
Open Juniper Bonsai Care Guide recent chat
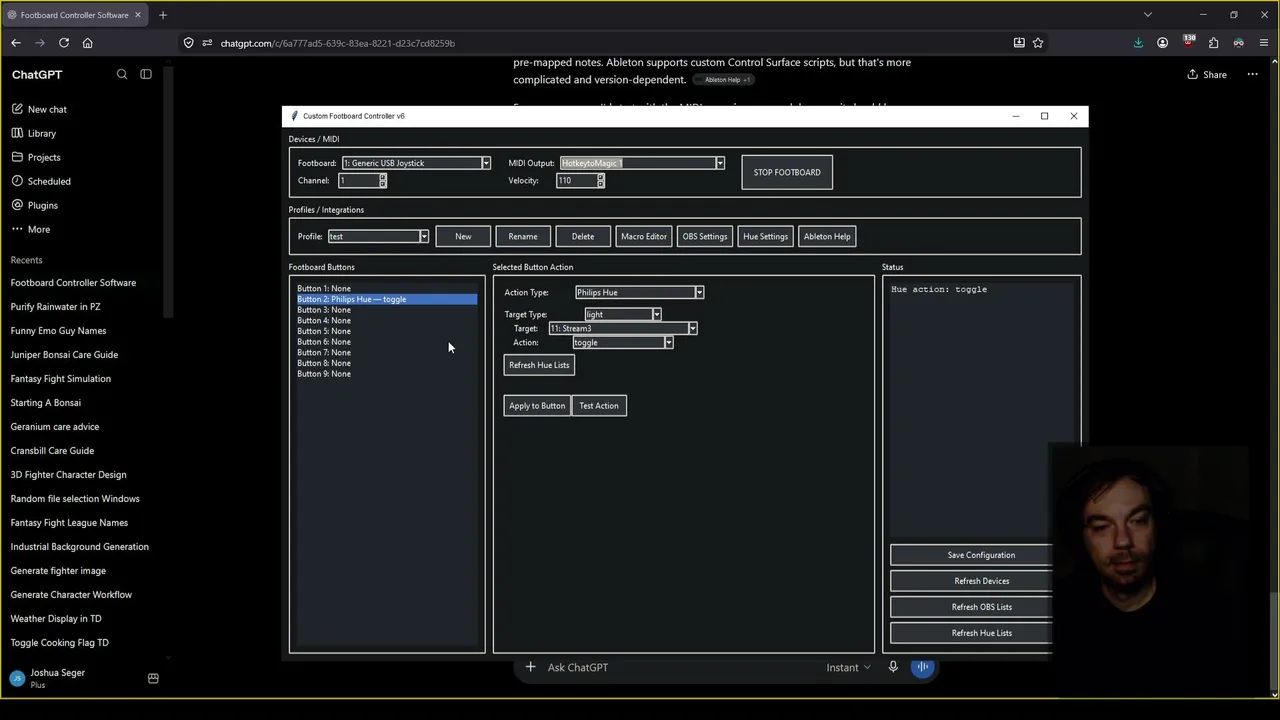pos(64,355)
